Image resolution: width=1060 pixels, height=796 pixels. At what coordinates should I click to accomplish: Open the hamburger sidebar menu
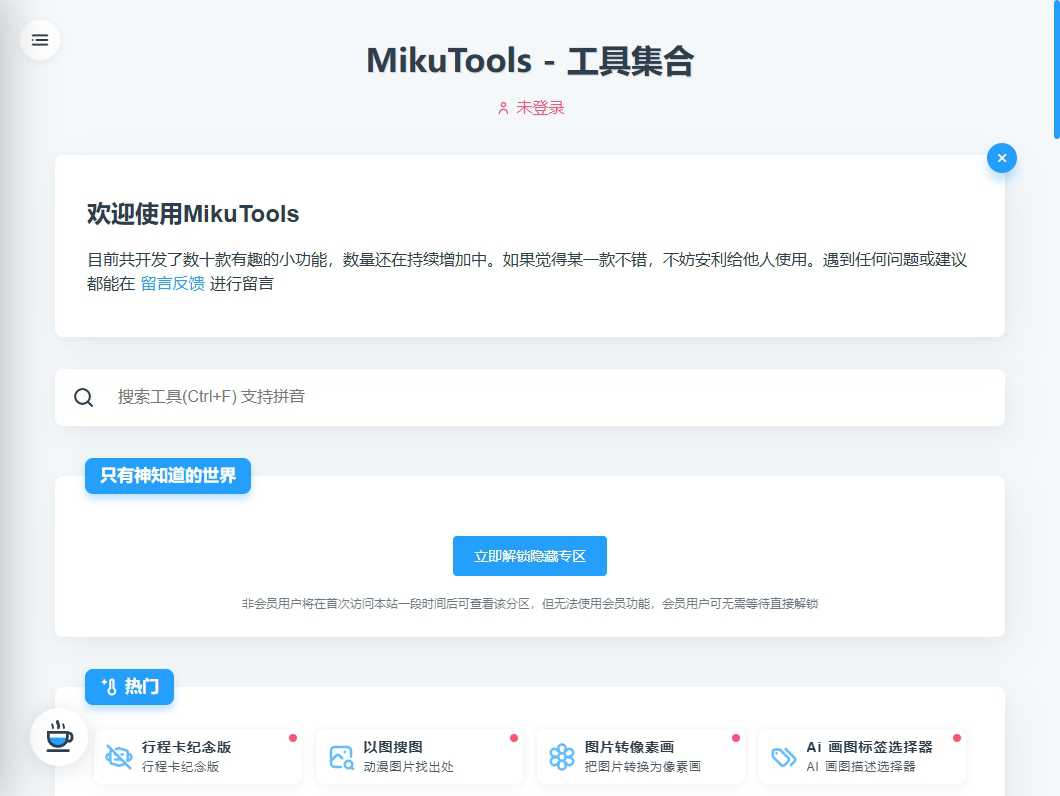40,40
